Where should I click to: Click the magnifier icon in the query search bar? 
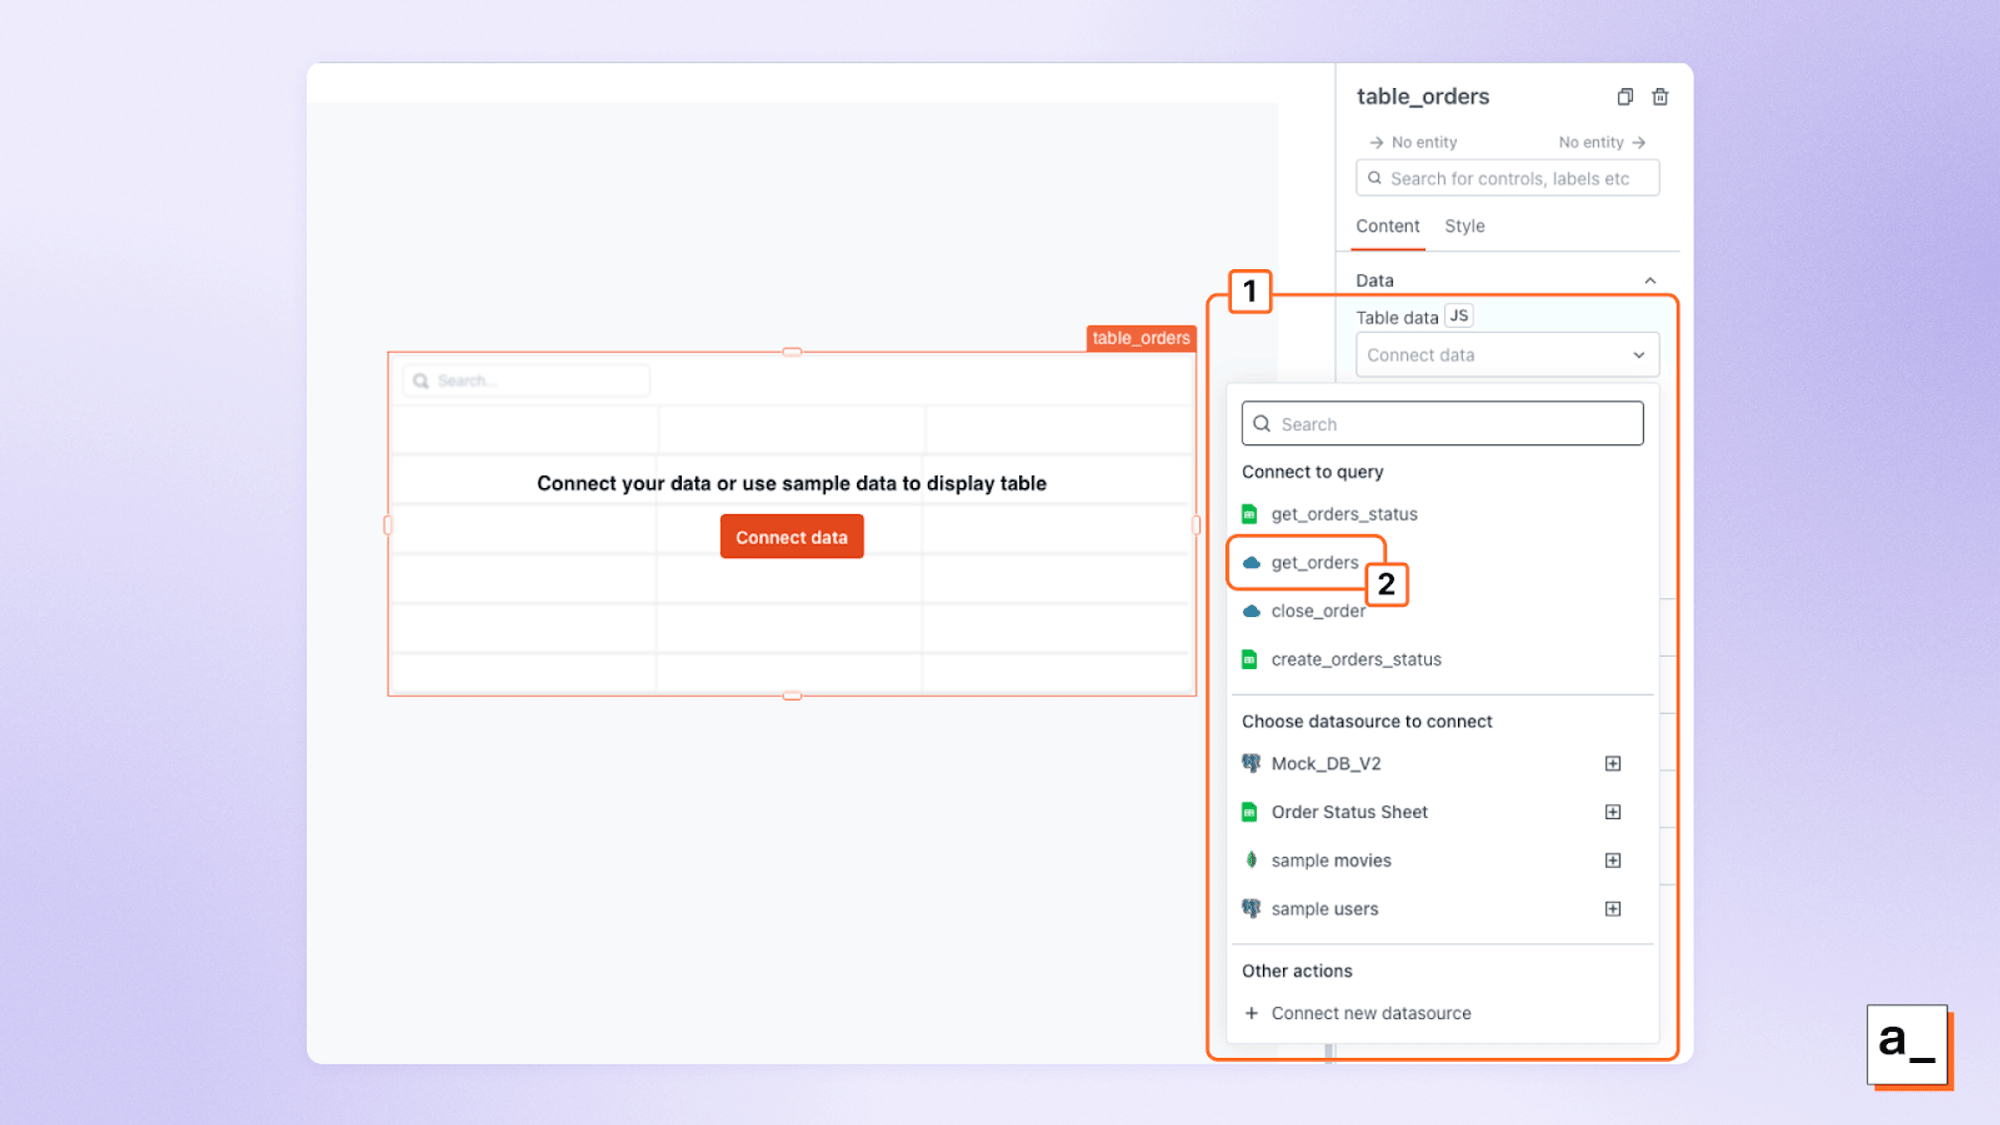click(x=1262, y=423)
